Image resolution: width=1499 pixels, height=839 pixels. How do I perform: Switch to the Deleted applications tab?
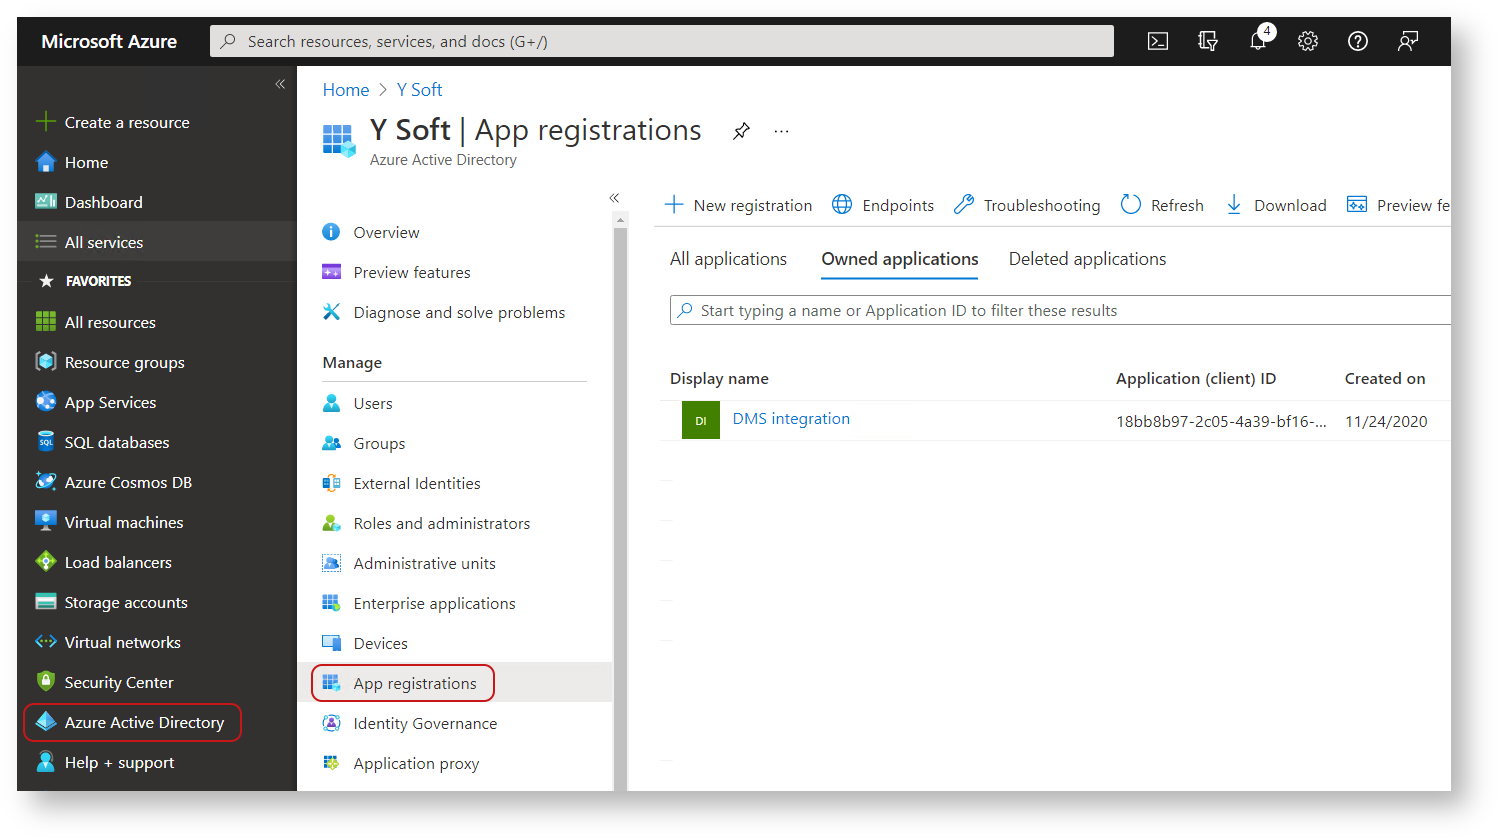[1087, 259]
